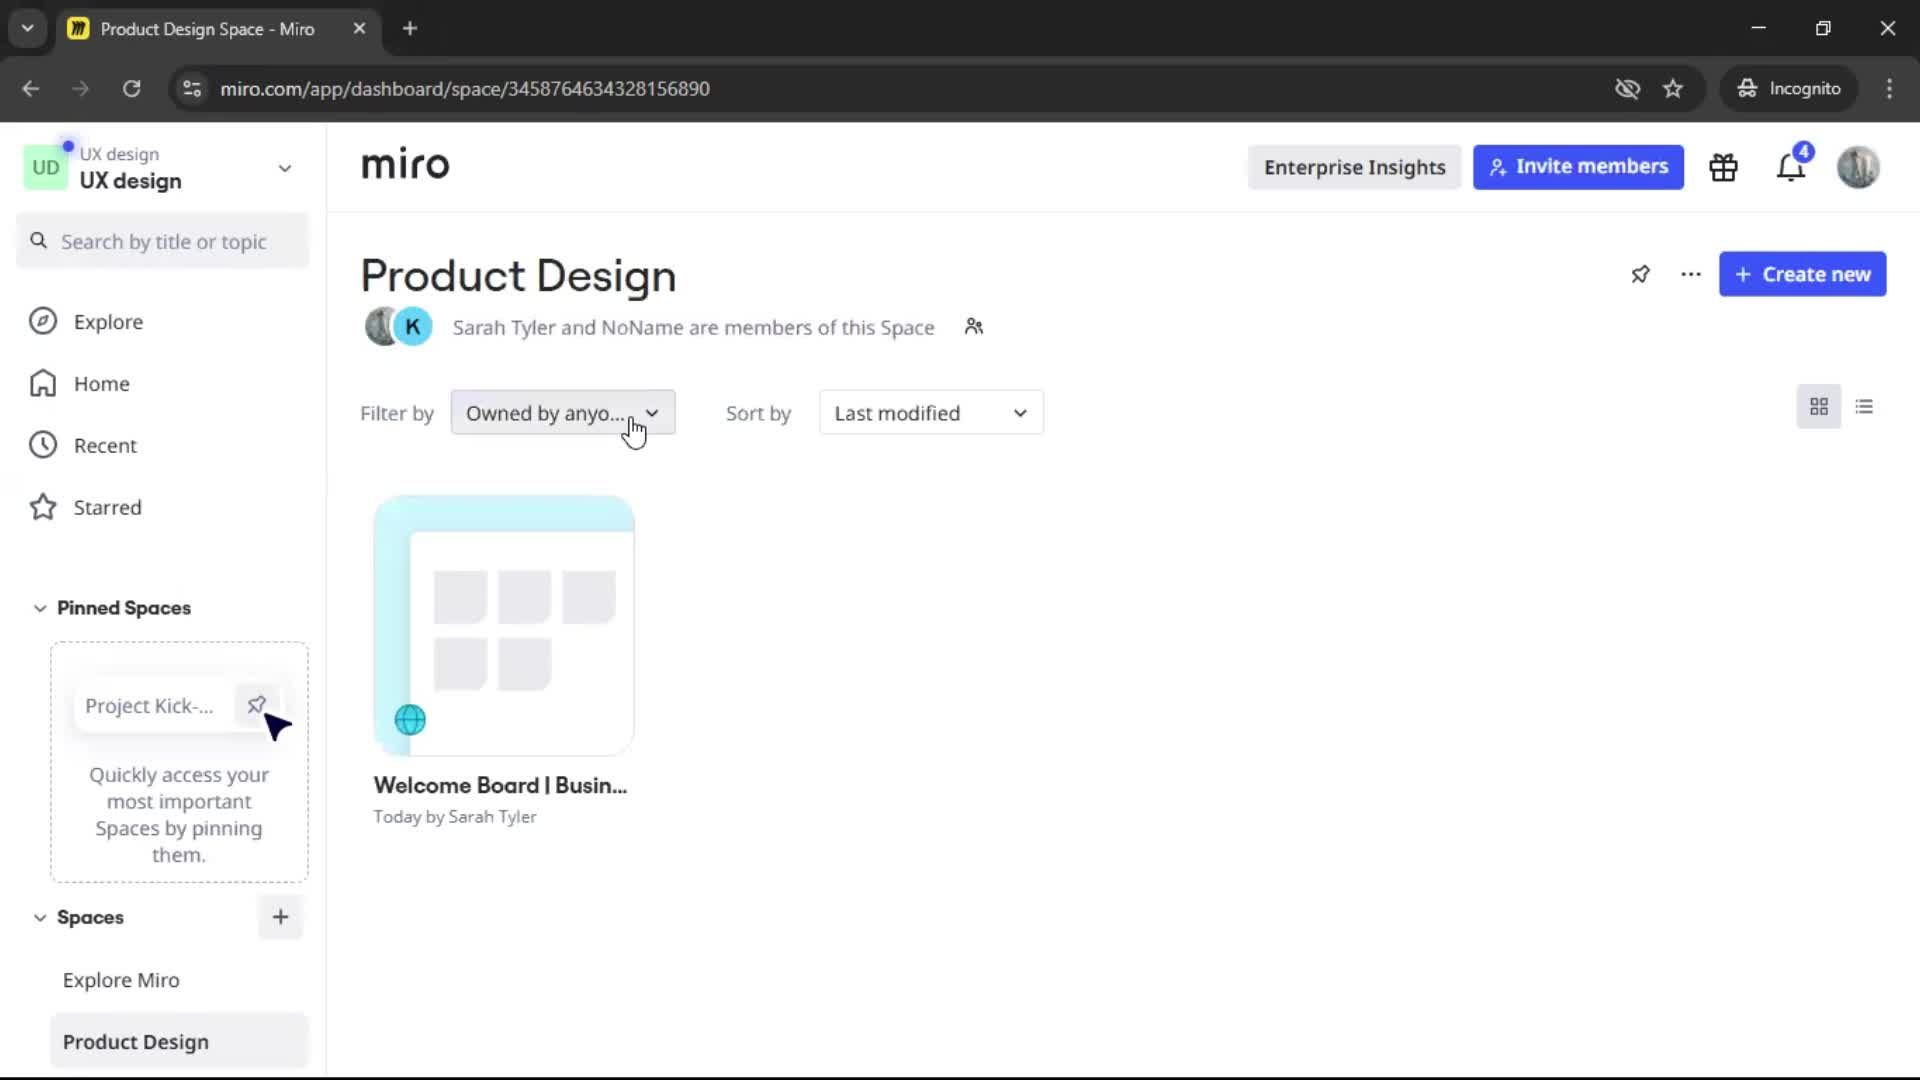This screenshot has width=1920, height=1080.
Task: Open the tab search dropdown
Action: point(28,28)
